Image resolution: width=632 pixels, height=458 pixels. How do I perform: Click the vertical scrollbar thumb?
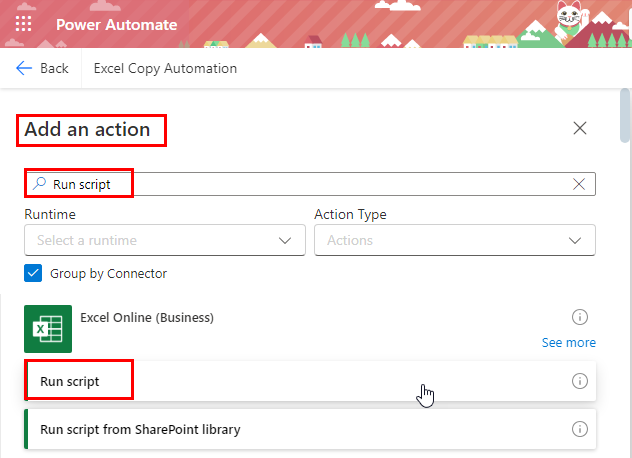click(625, 115)
